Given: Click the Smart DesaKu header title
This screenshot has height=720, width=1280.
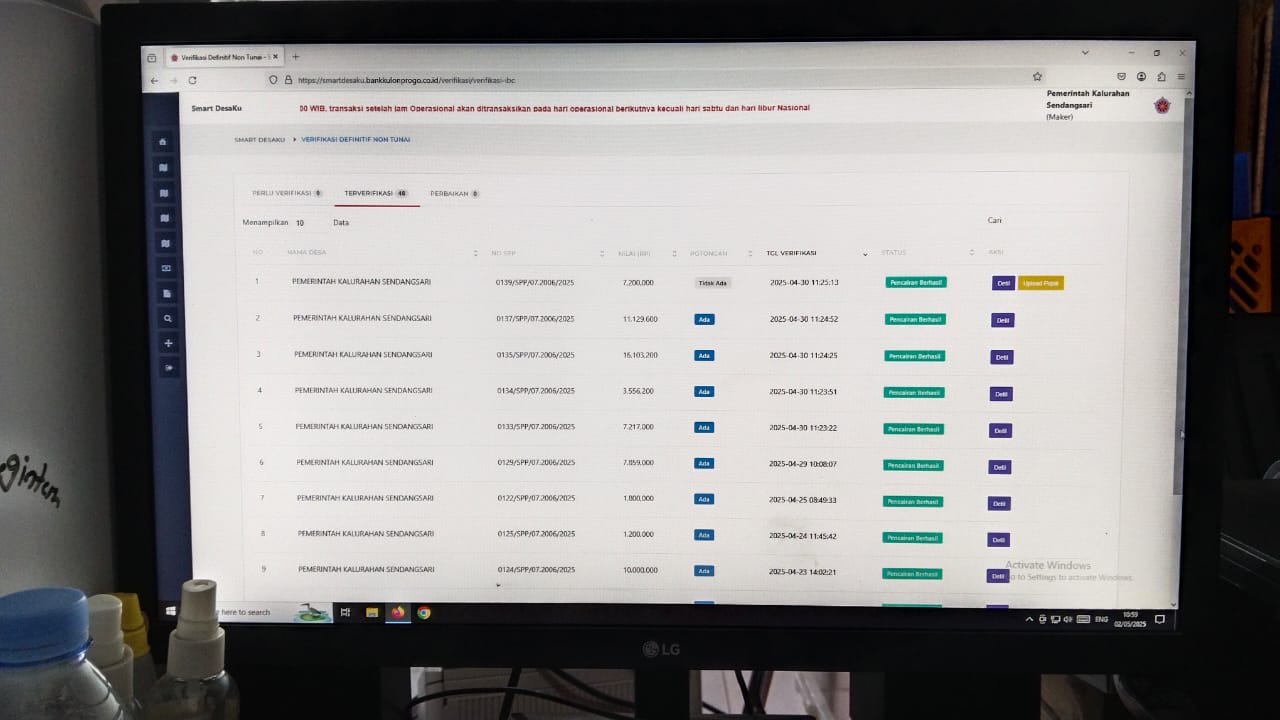Looking at the screenshot, I should coord(216,108).
